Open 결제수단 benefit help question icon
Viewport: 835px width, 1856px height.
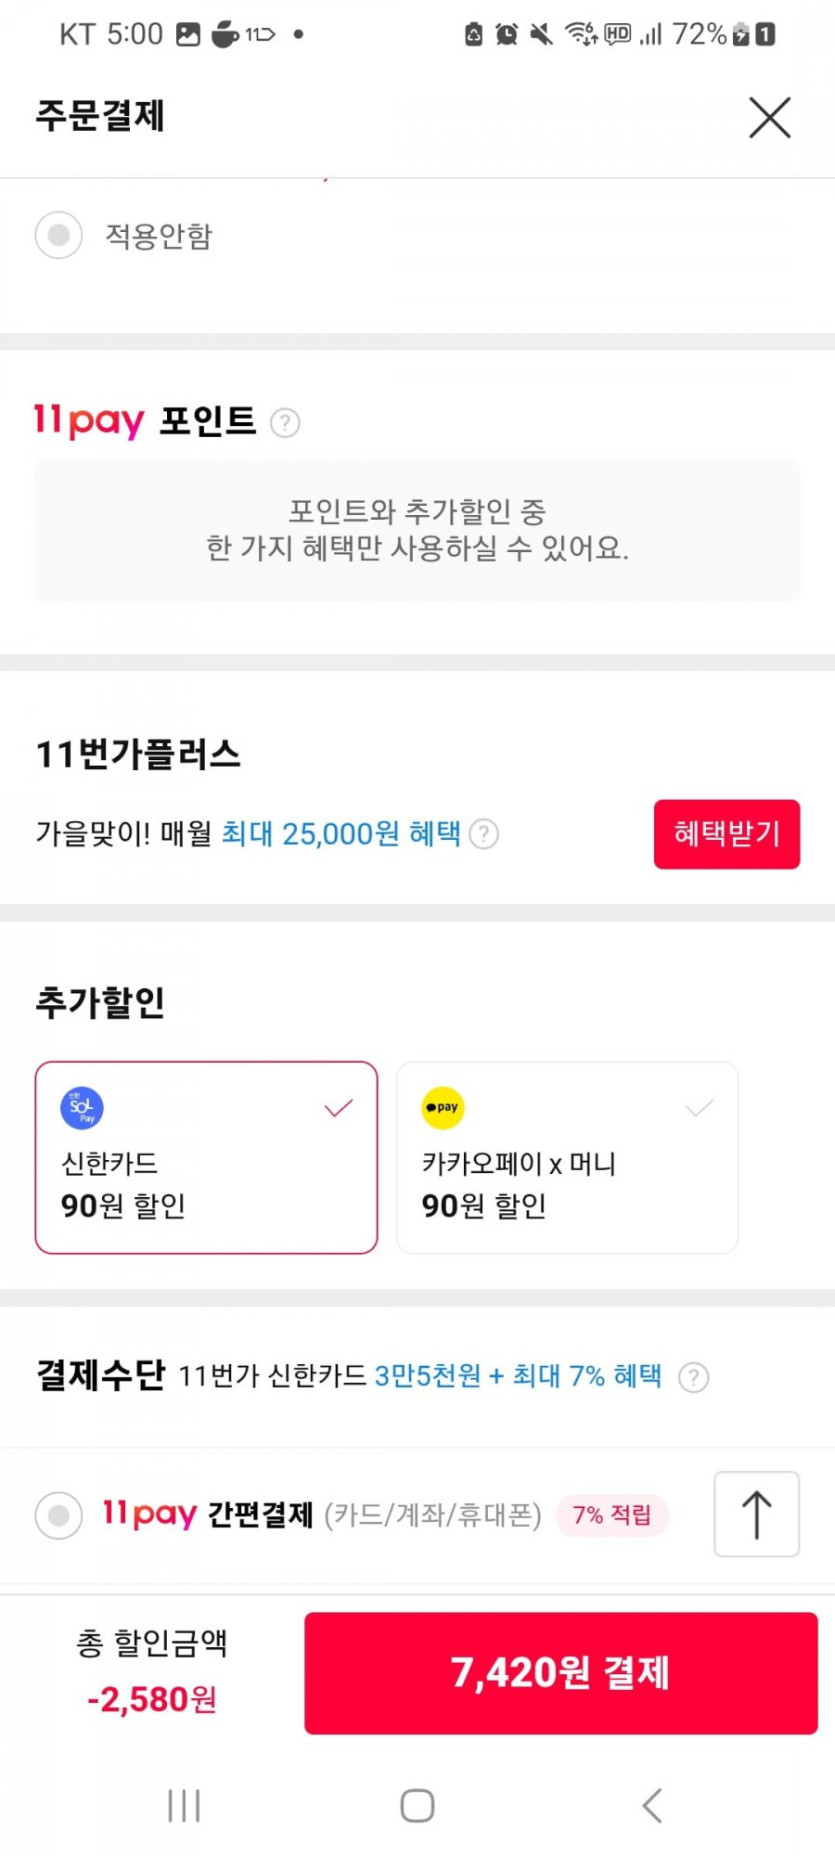pyautogui.click(x=693, y=1378)
